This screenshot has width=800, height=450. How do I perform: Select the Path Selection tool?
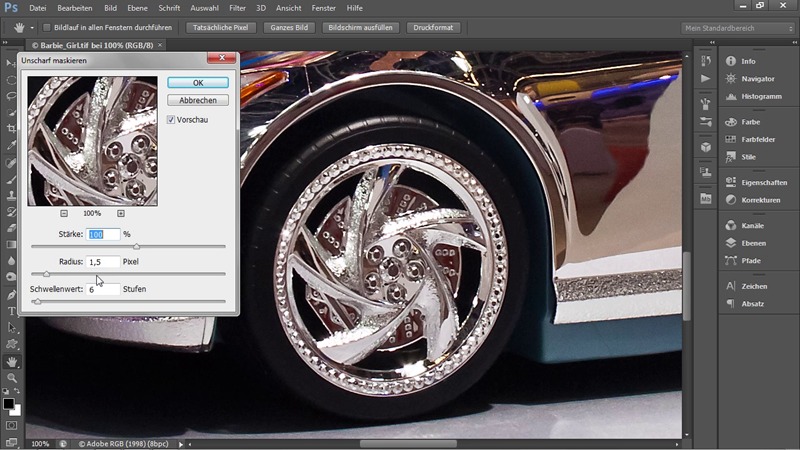pos(11,328)
